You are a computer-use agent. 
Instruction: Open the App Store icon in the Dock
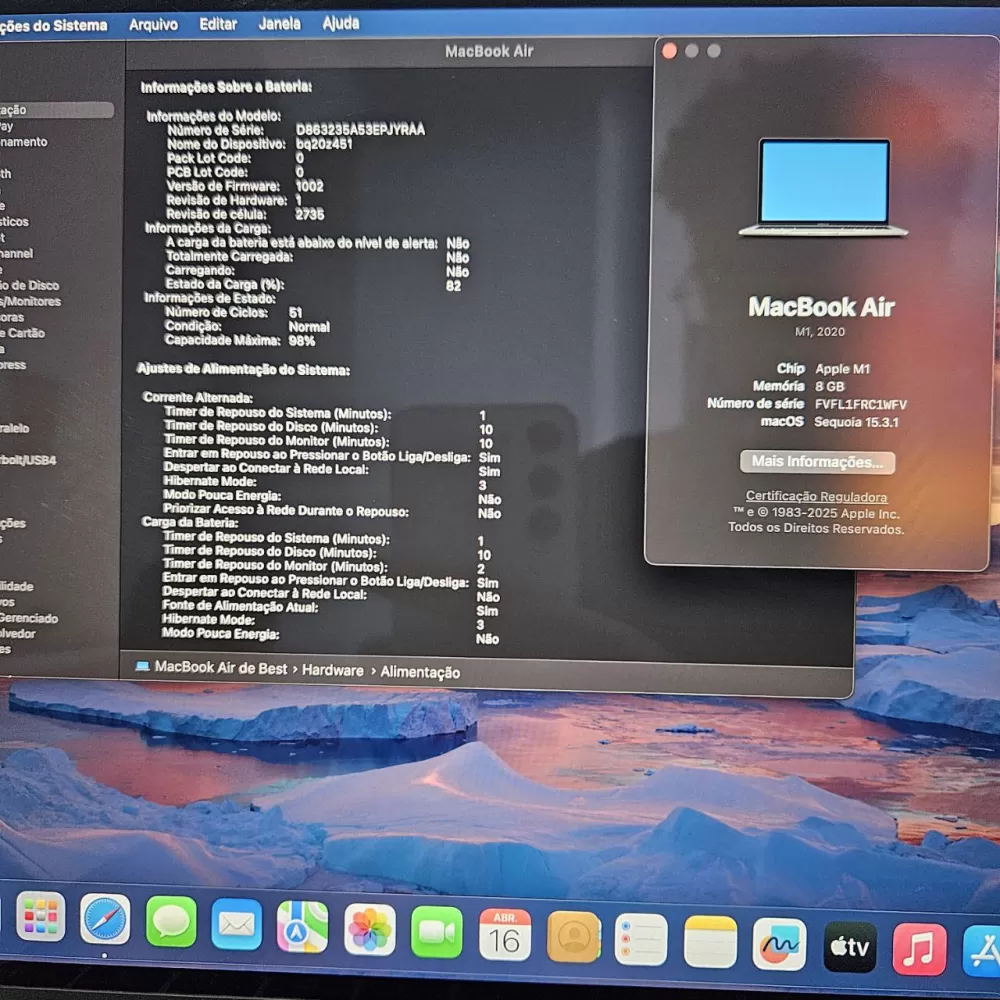pos(983,952)
